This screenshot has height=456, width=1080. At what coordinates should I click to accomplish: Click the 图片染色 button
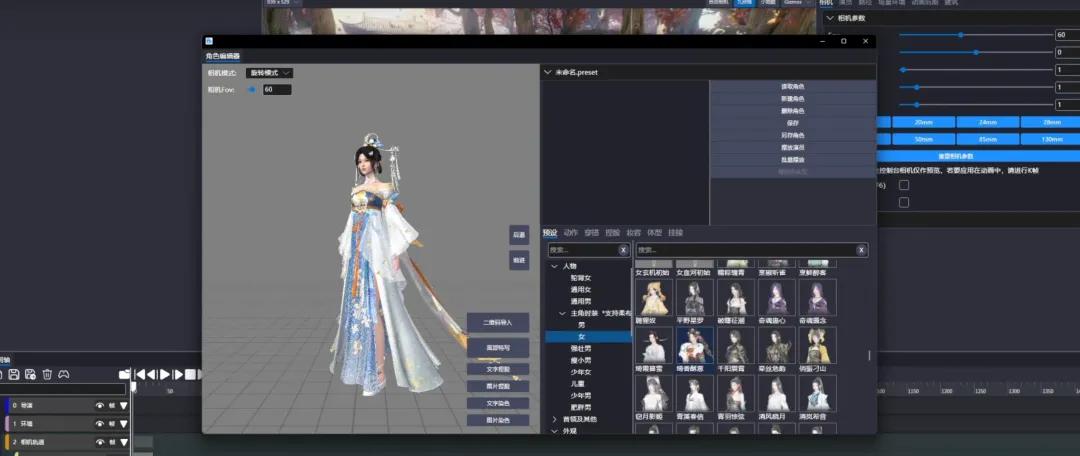tap(498, 420)
